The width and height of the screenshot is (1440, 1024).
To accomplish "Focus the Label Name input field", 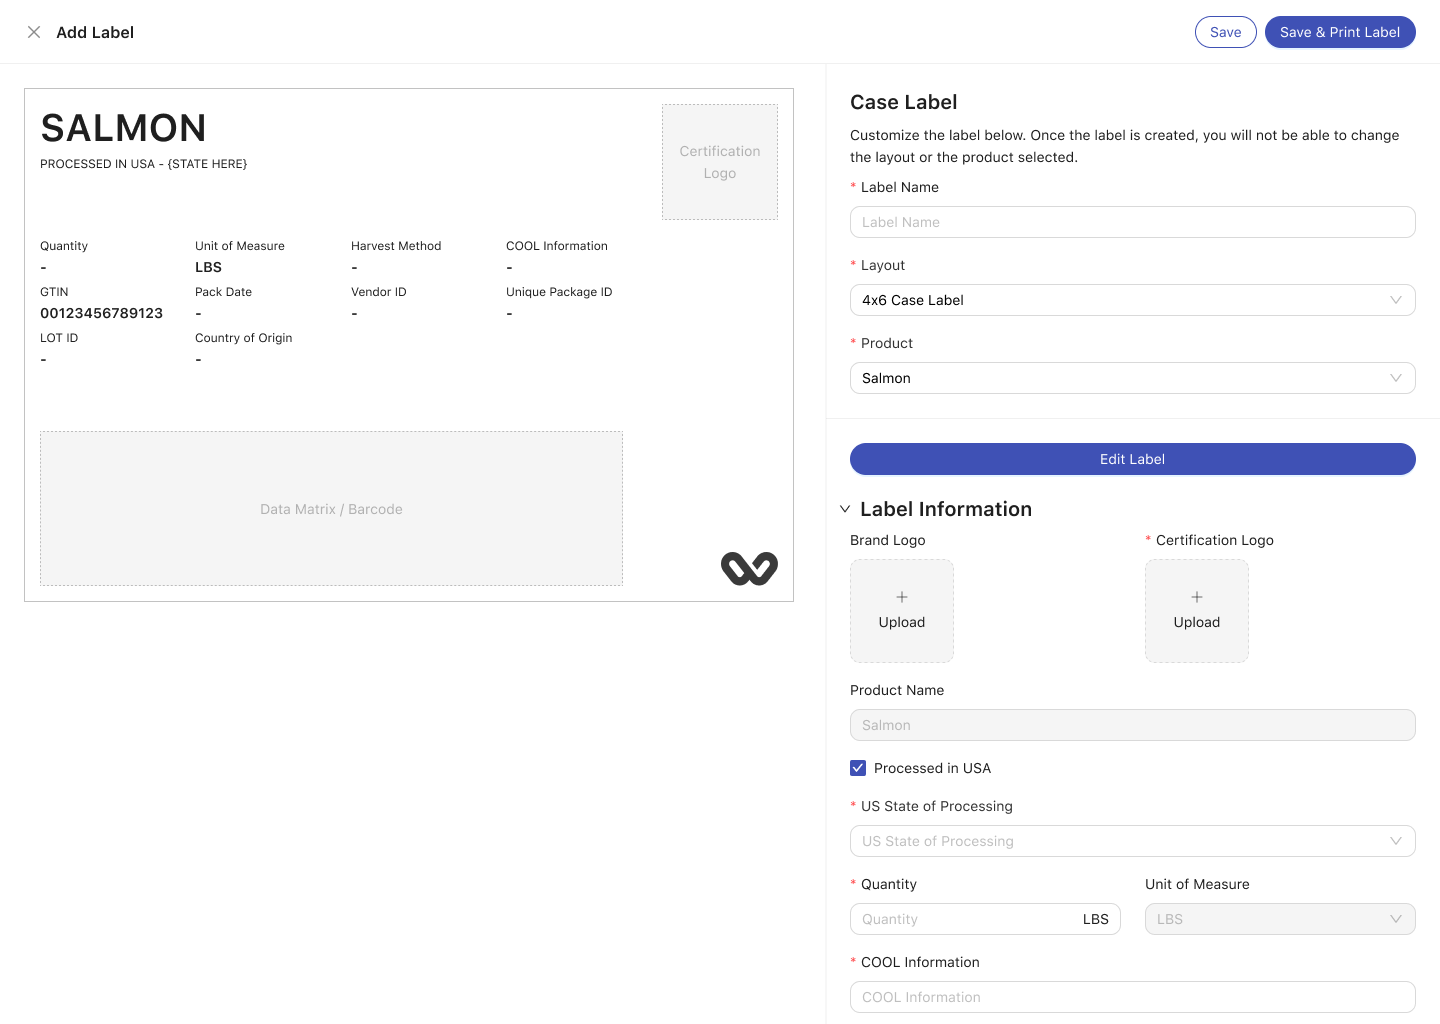I will [1132, 222].
